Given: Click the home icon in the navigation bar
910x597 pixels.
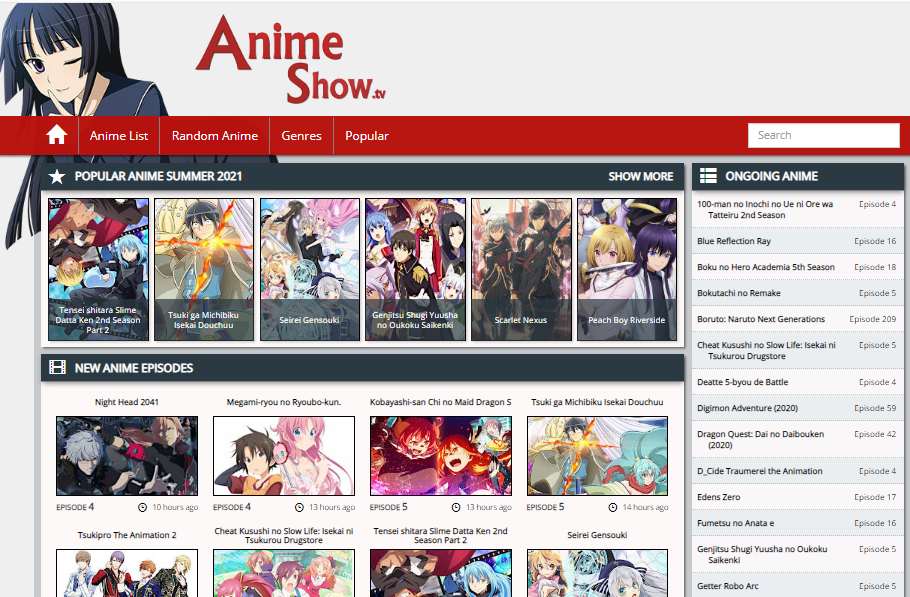Looking at the screenshot, I should tap(56, 135).
